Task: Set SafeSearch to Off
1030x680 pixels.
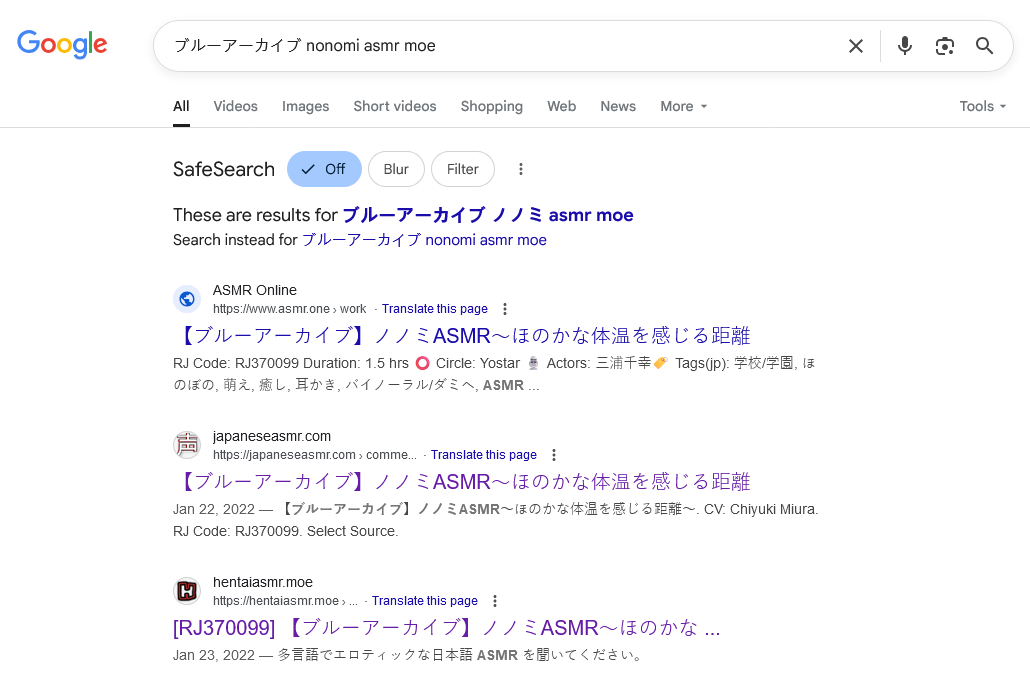Action: click(325, 170)
